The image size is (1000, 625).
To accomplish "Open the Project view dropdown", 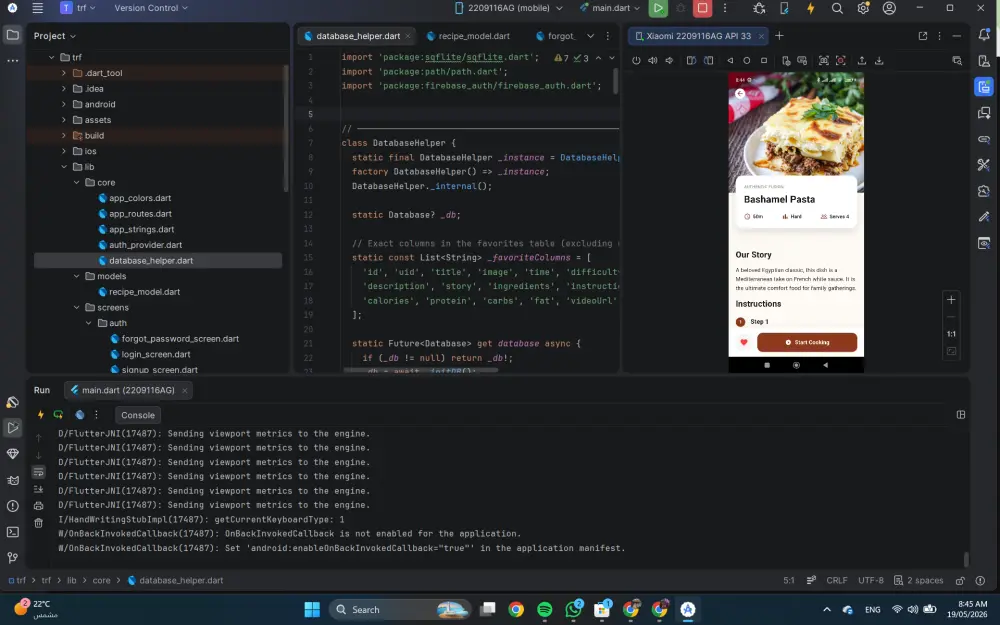I will [x=55, y=36].
